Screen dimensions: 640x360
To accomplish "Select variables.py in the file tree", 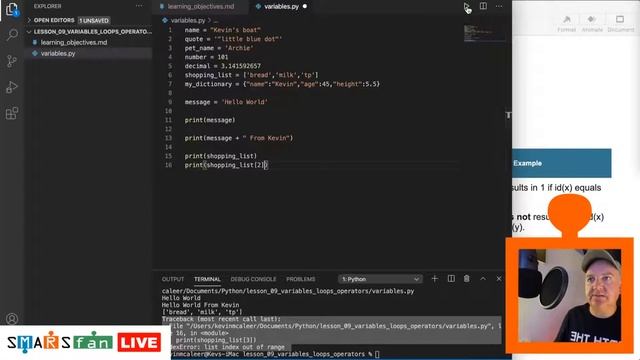I will [x=58, y=53].
